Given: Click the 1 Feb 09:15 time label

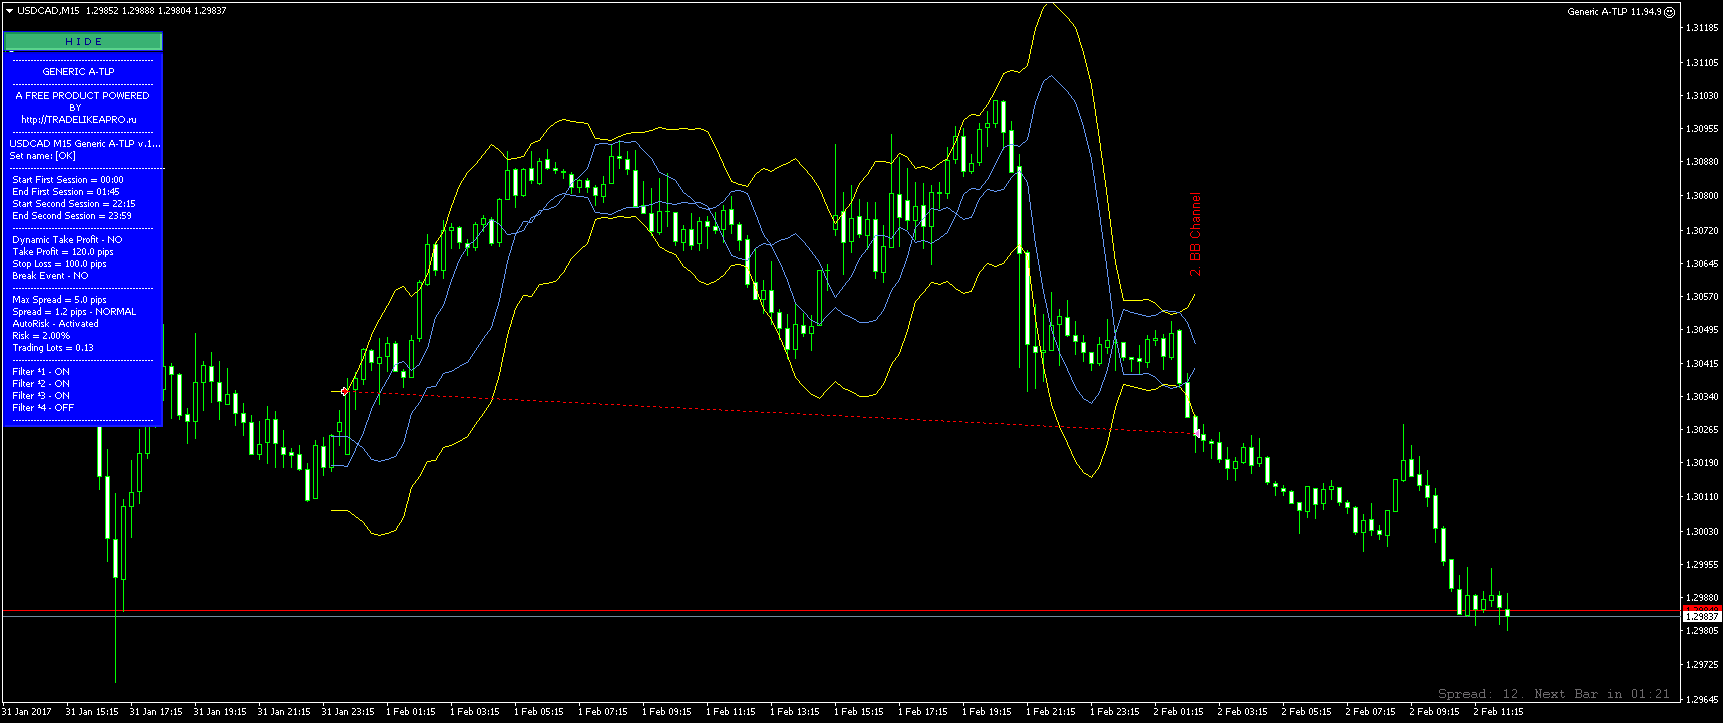Looking at the screenshot, I should coord(667,712).
